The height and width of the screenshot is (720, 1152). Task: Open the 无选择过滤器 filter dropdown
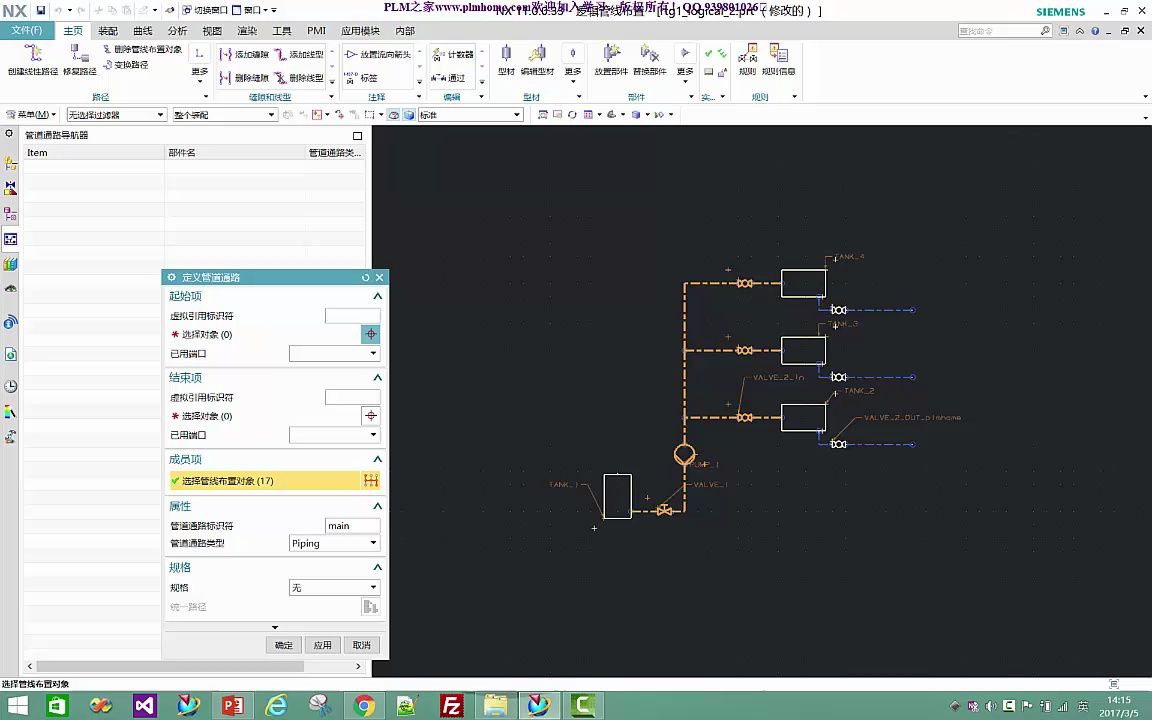click(x=115, y=115)
